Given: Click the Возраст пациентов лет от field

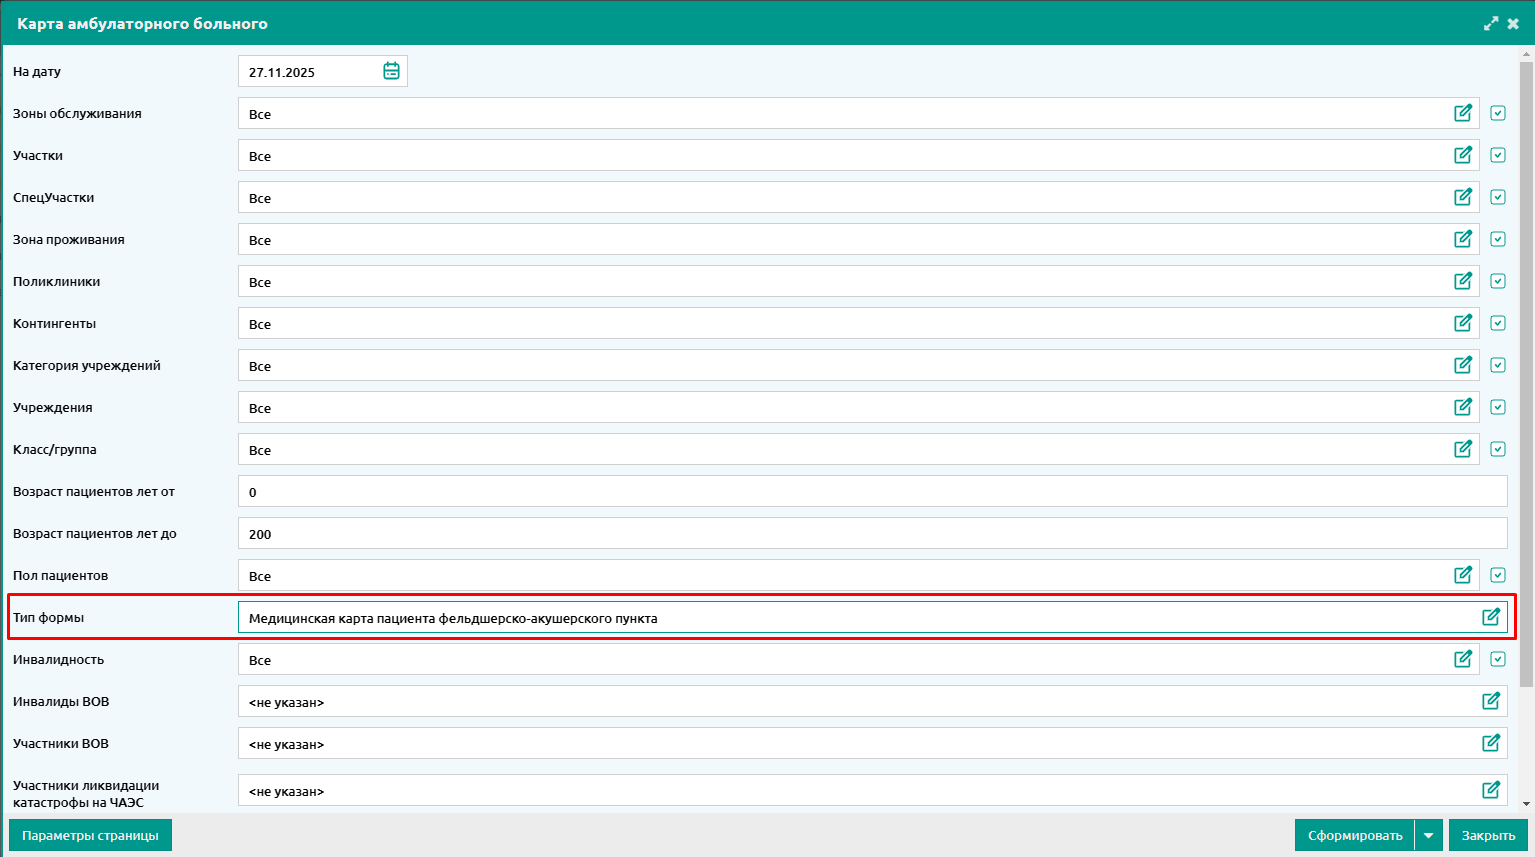Looking at the screenshot, I should pos(872,491).
